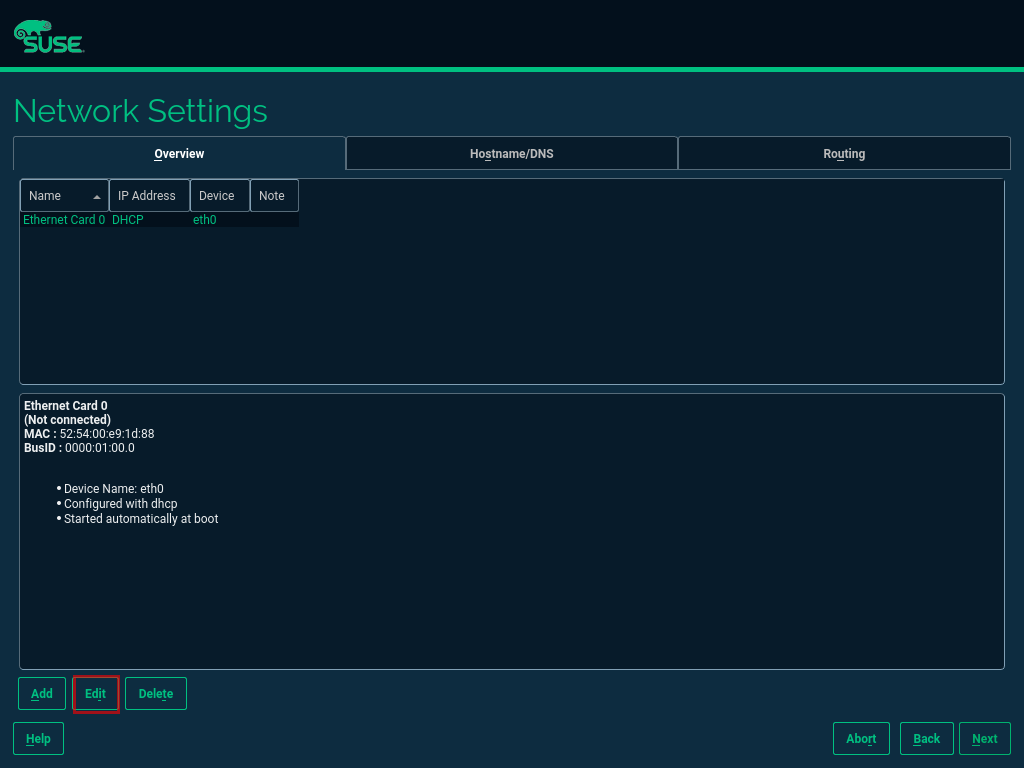Viewport: 1024px width, 768px height.
Task: Sort devices by IP Address column
Action: (148, 195)
